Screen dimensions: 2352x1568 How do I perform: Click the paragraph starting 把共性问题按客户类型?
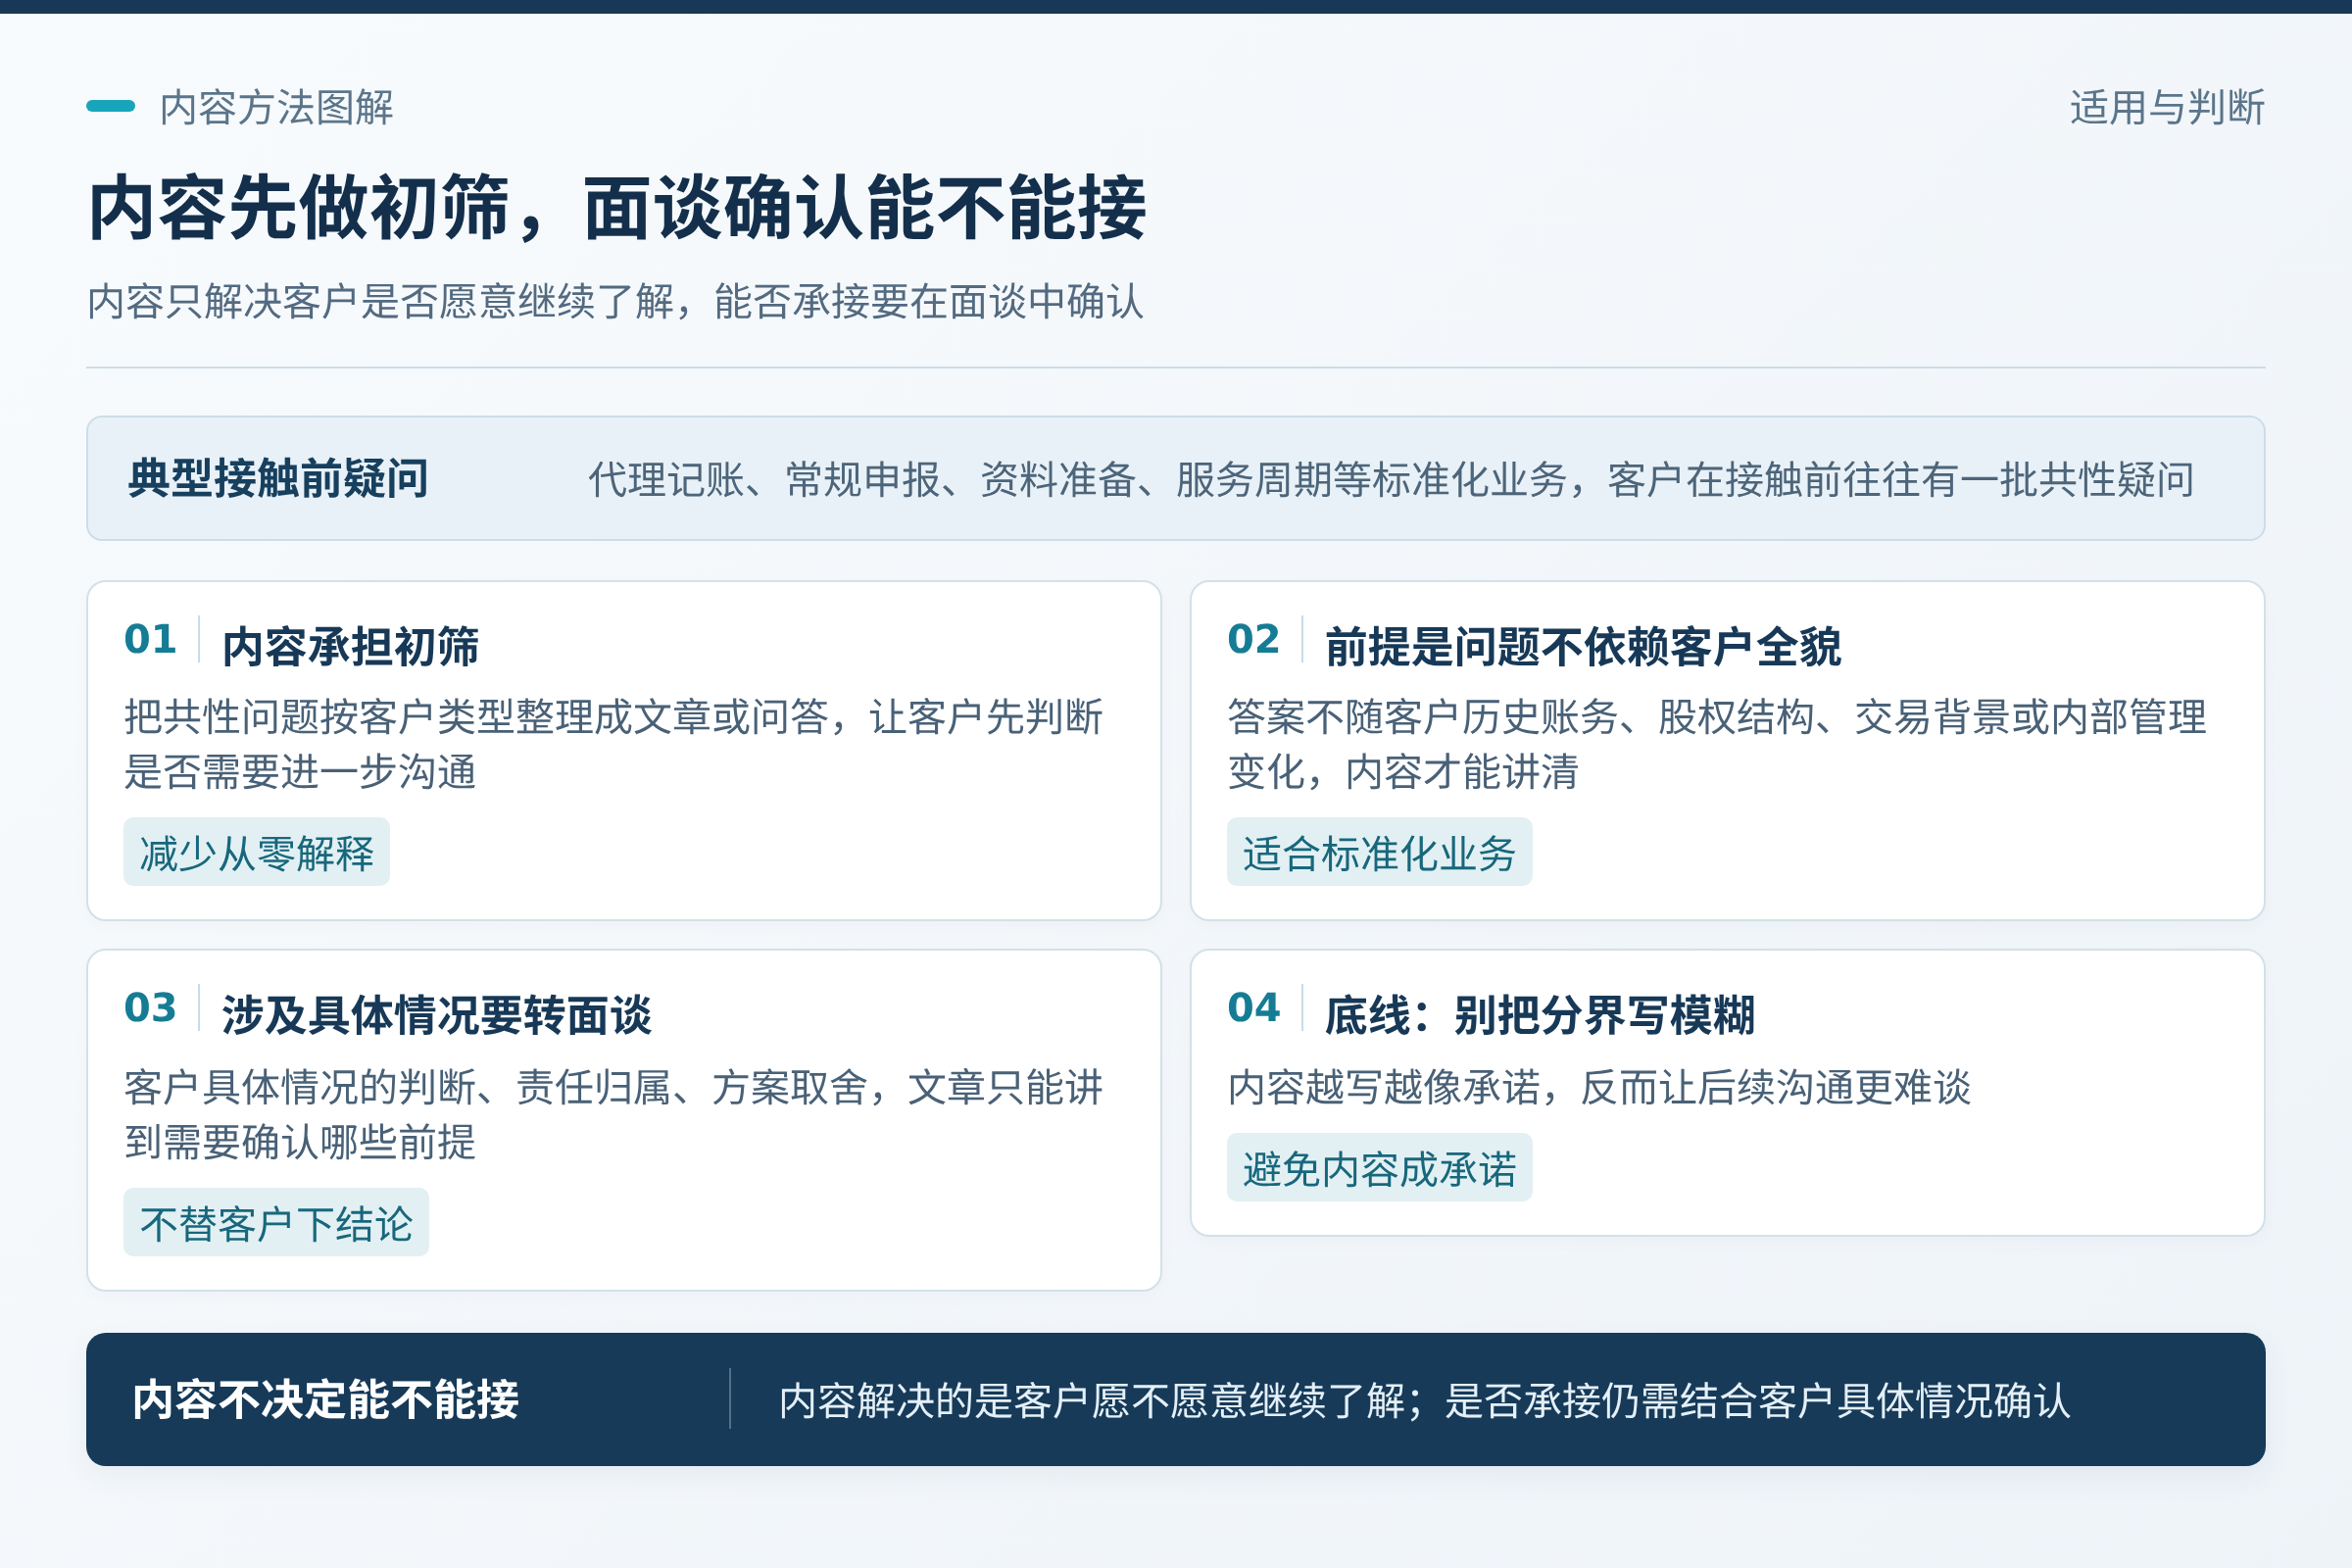tap(613, 744)
